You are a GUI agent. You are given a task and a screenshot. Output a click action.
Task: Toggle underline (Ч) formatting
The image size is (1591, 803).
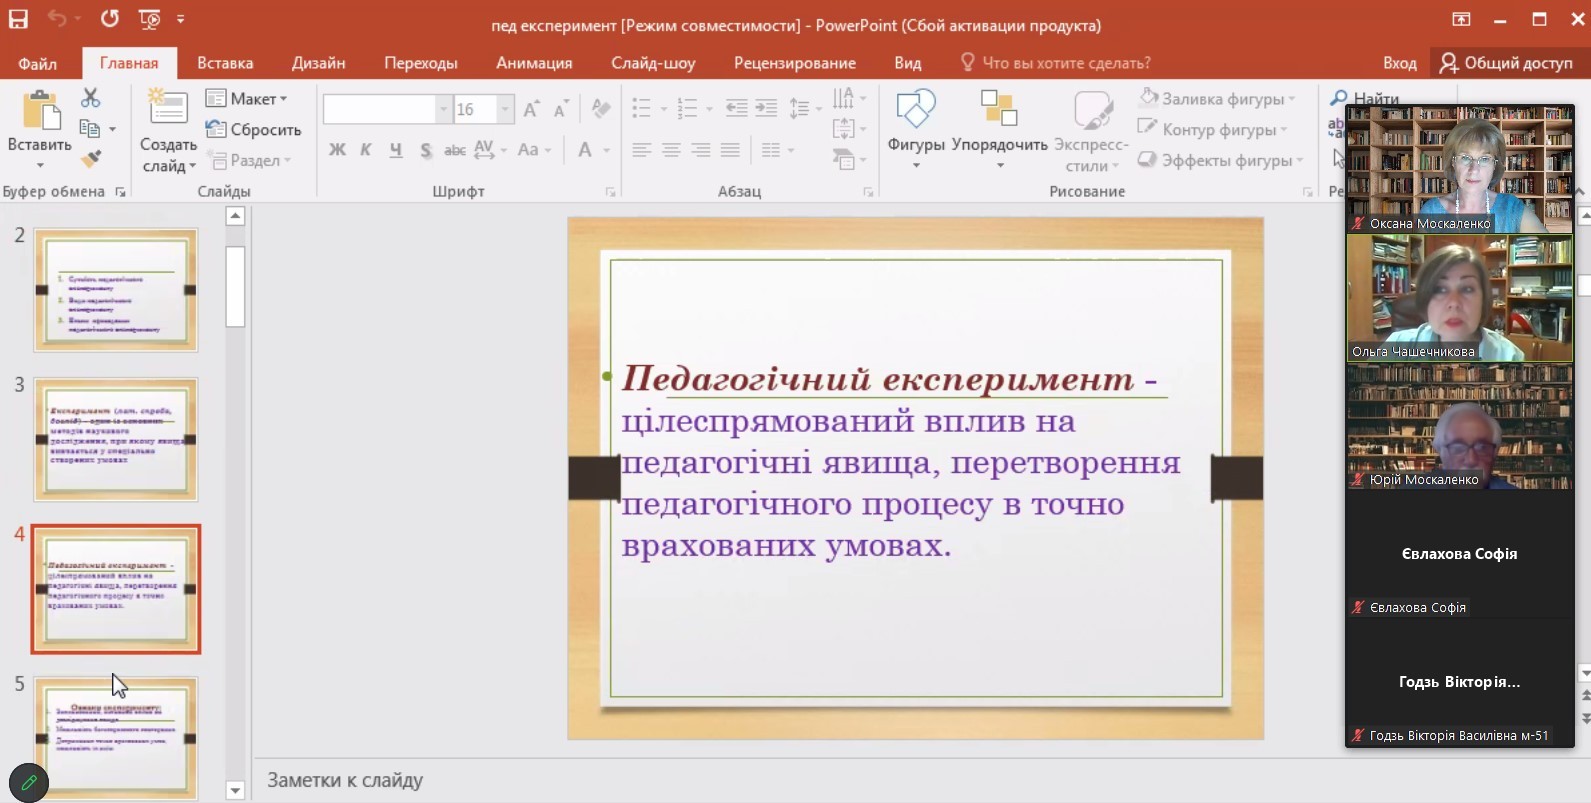pos(396,150)
